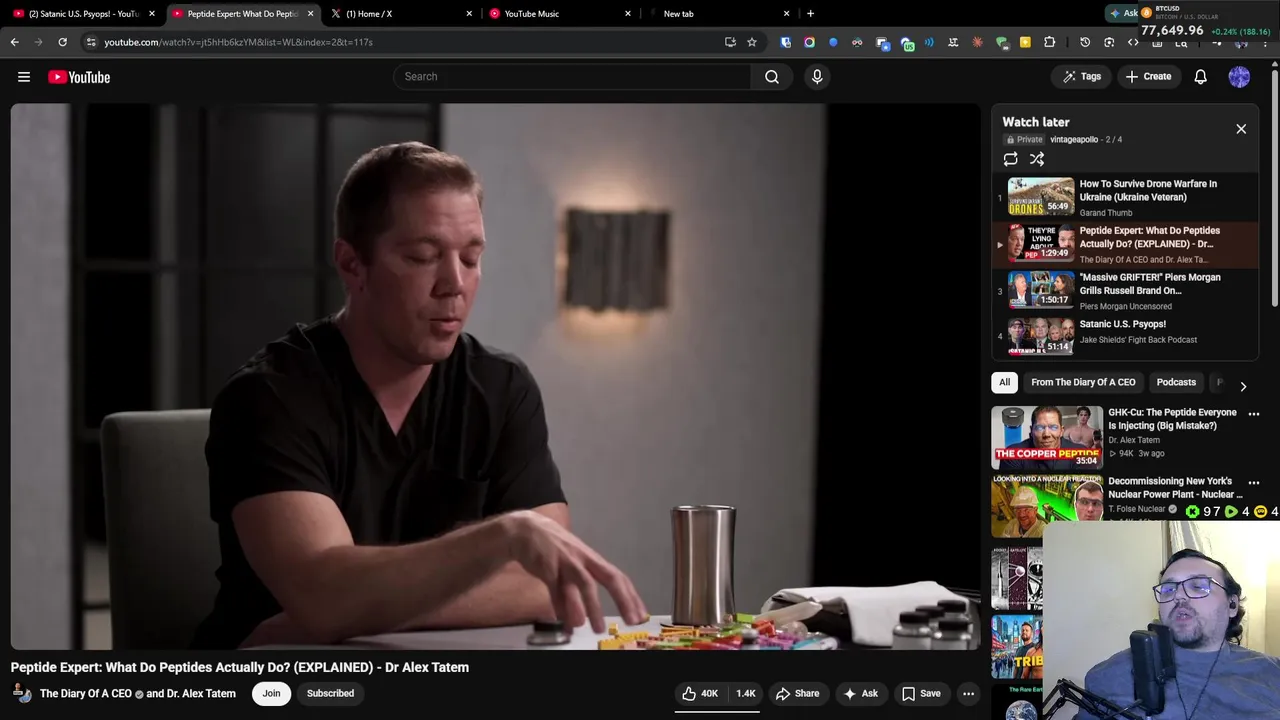Click the install app icon in address bar
The image size is (1280, 720).
(730, 42)
